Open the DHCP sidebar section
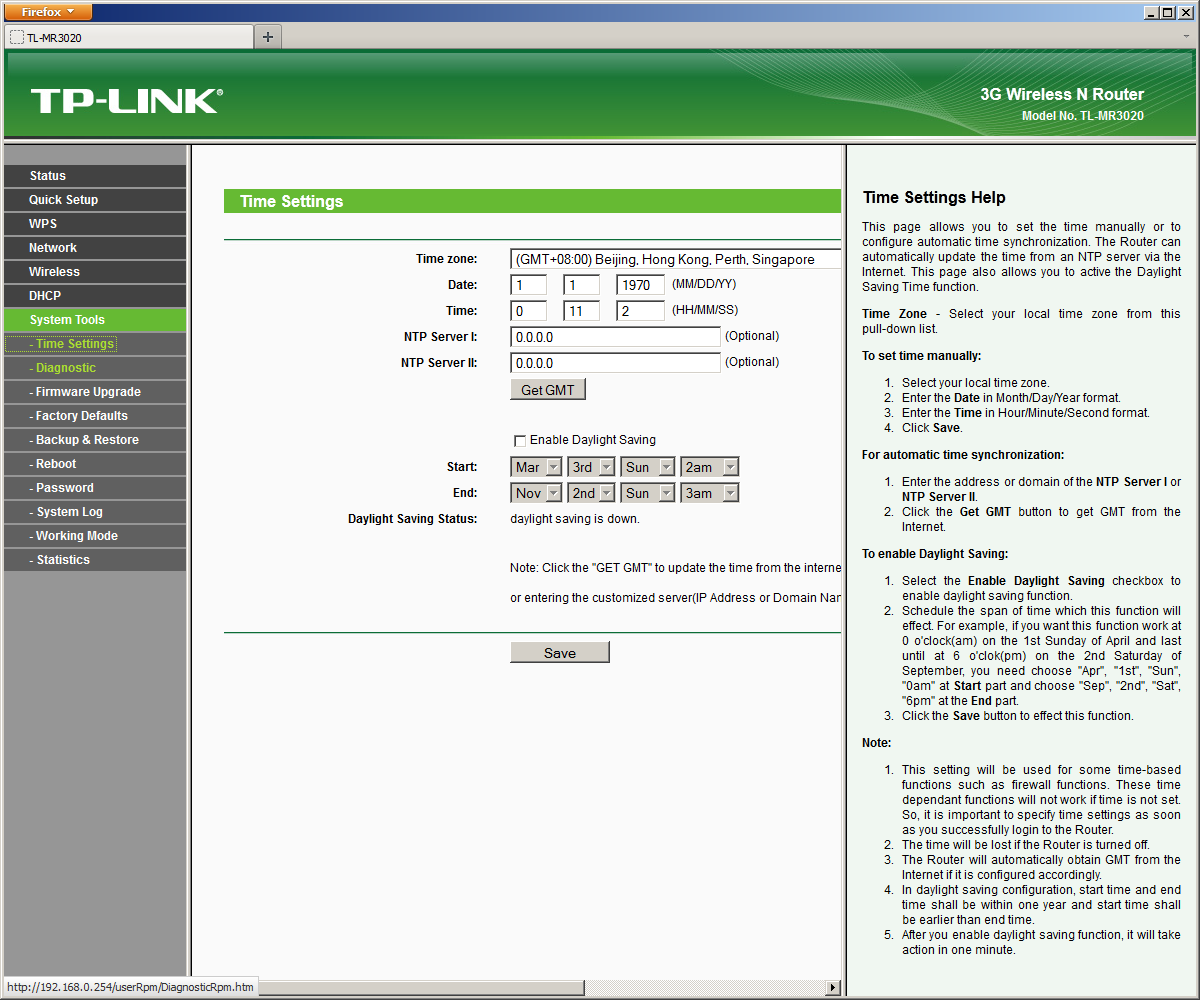 95,296
